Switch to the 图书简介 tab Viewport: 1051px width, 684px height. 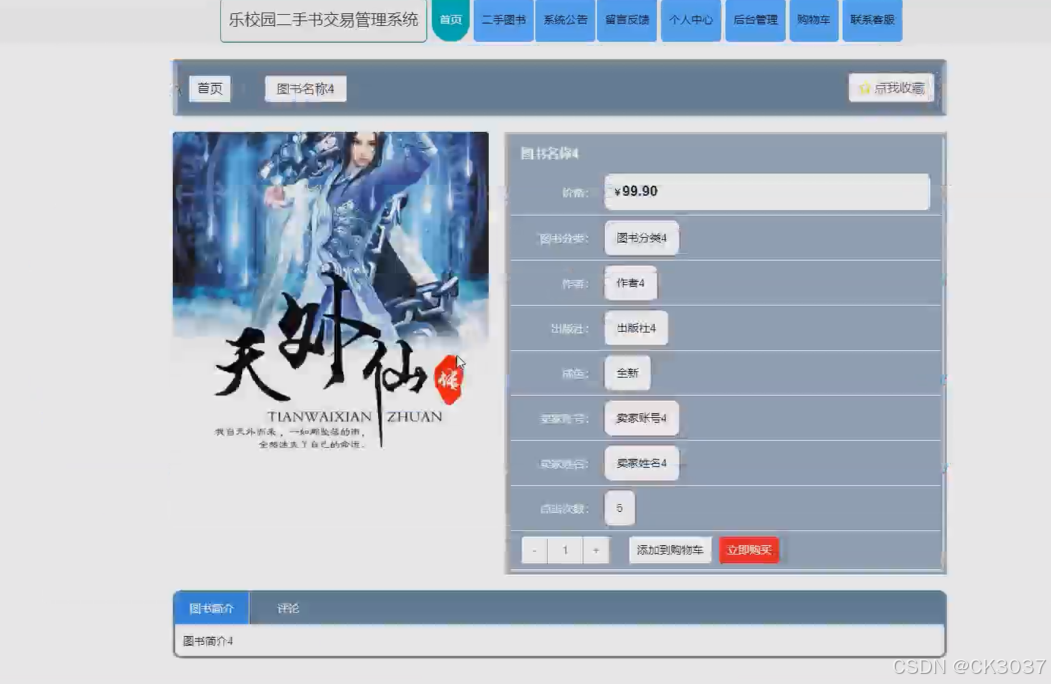click(211, 608)
